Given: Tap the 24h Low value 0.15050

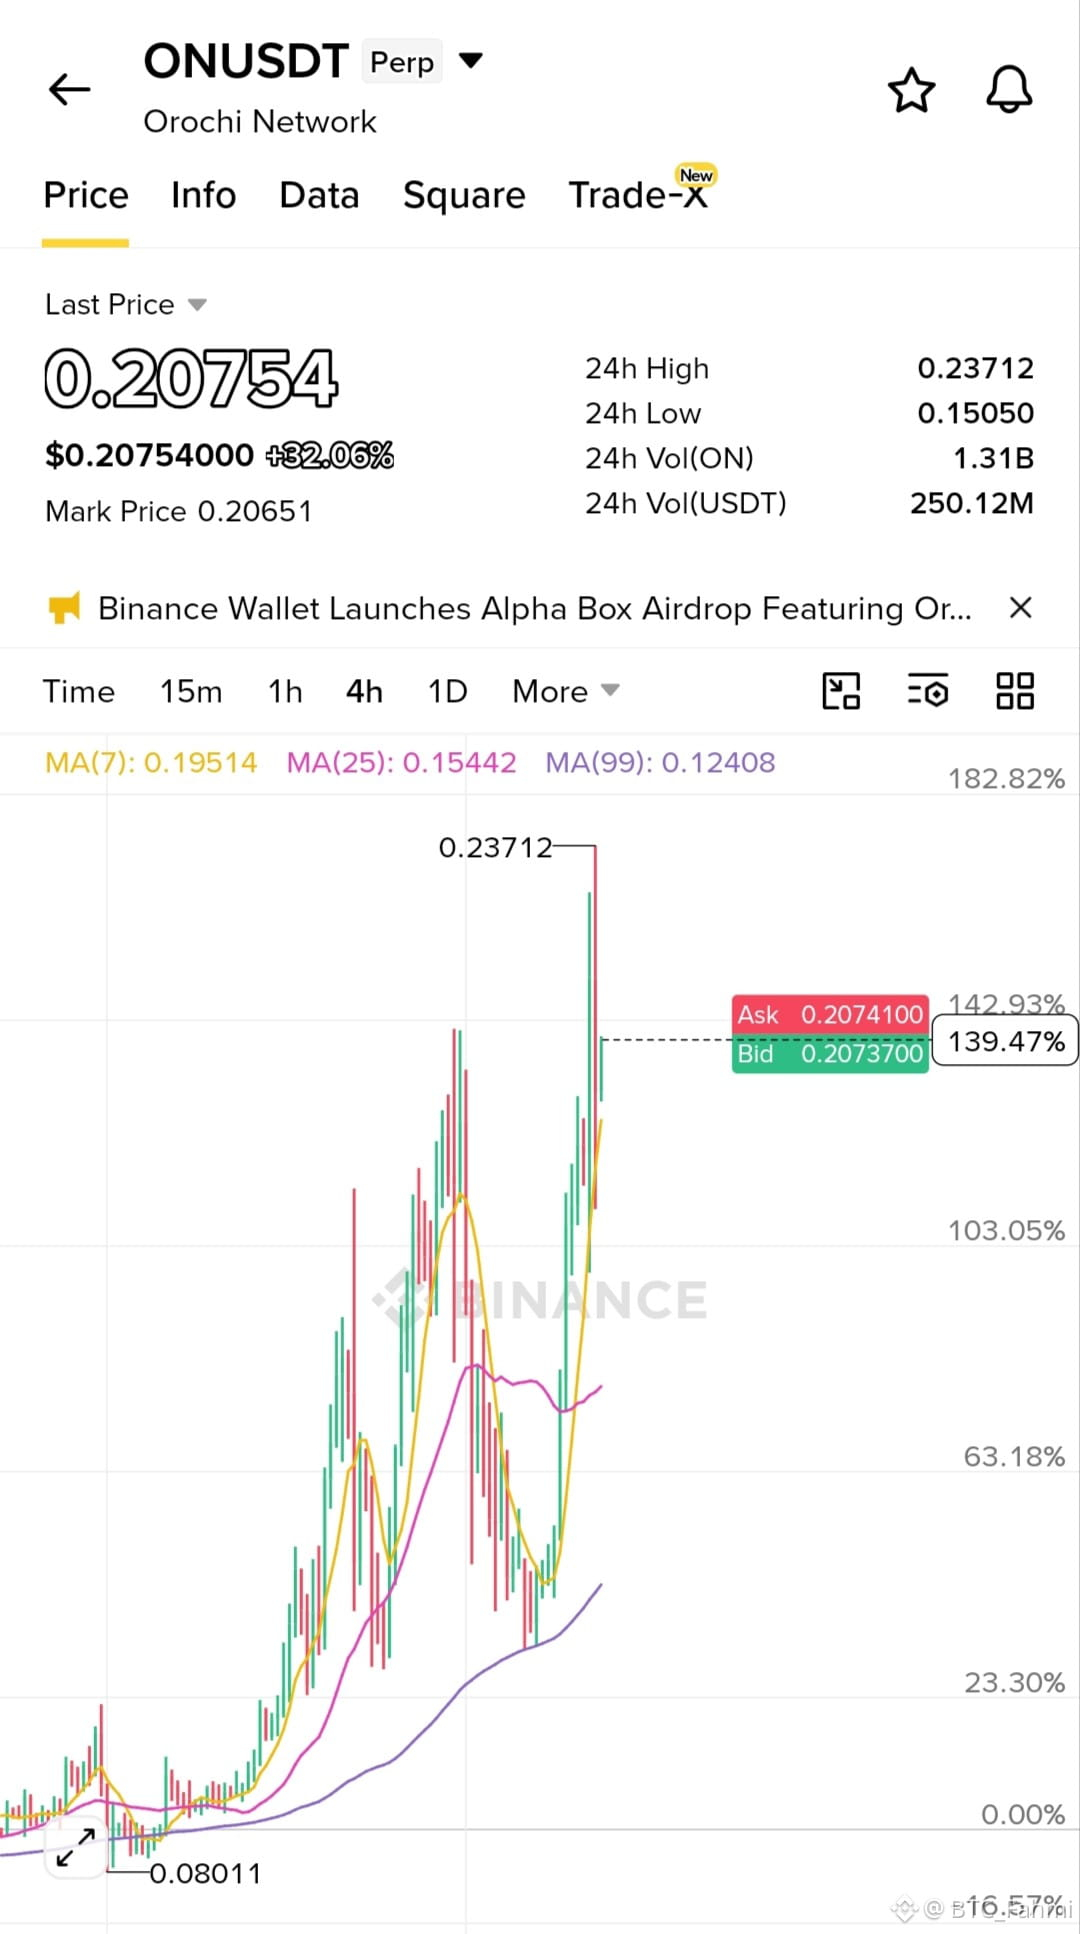Looking at the screenshot, I should pos(975,413).
